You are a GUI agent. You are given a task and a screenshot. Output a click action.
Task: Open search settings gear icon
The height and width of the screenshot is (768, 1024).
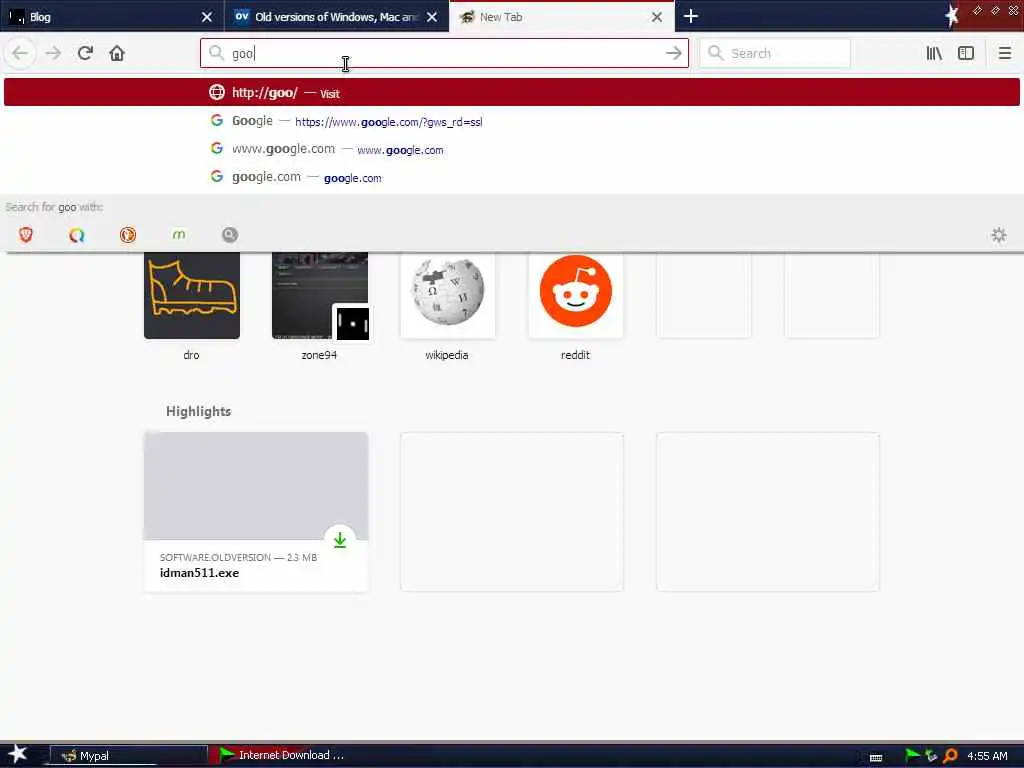pyautogui.click(x=999, y=234)
